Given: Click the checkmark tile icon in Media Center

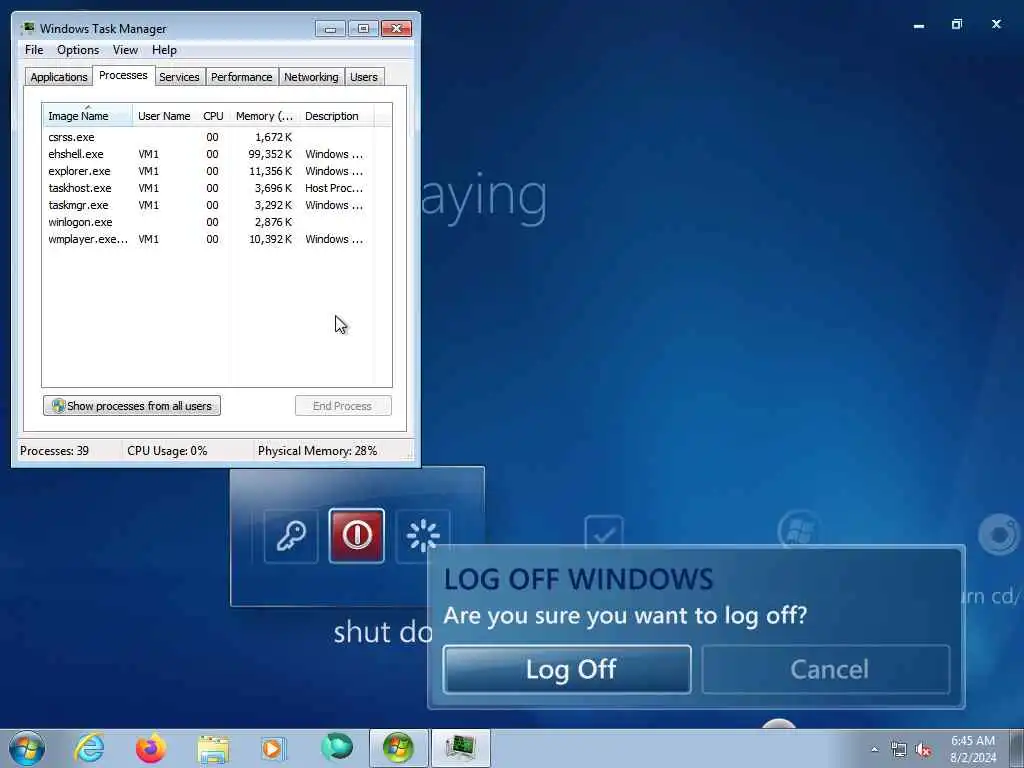Looking at the screenshot, I should [604, 533].
